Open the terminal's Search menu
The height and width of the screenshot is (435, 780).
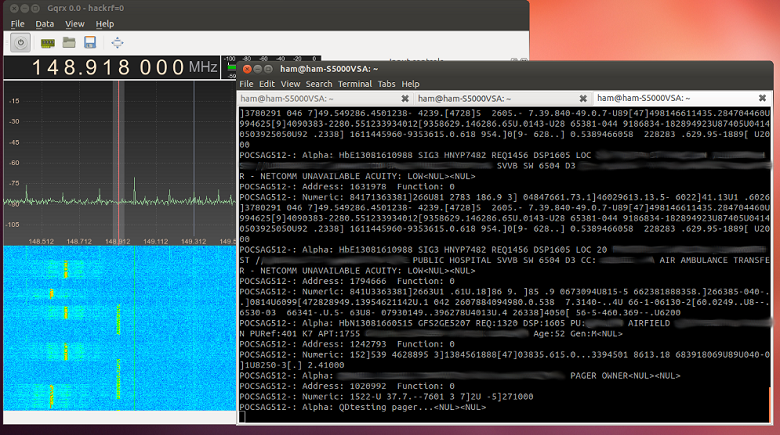(x=319, y=84)
